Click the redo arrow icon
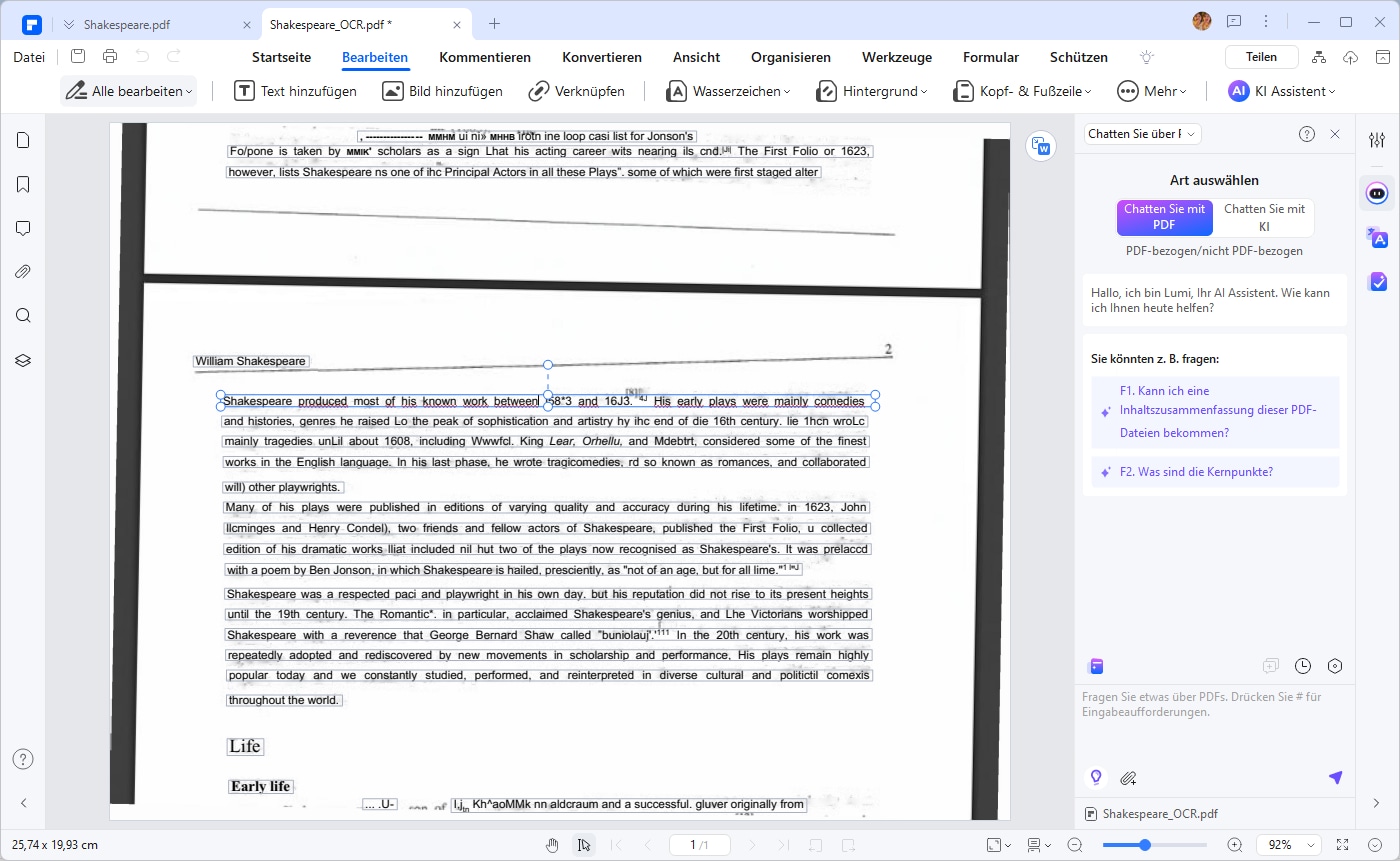 174,57
